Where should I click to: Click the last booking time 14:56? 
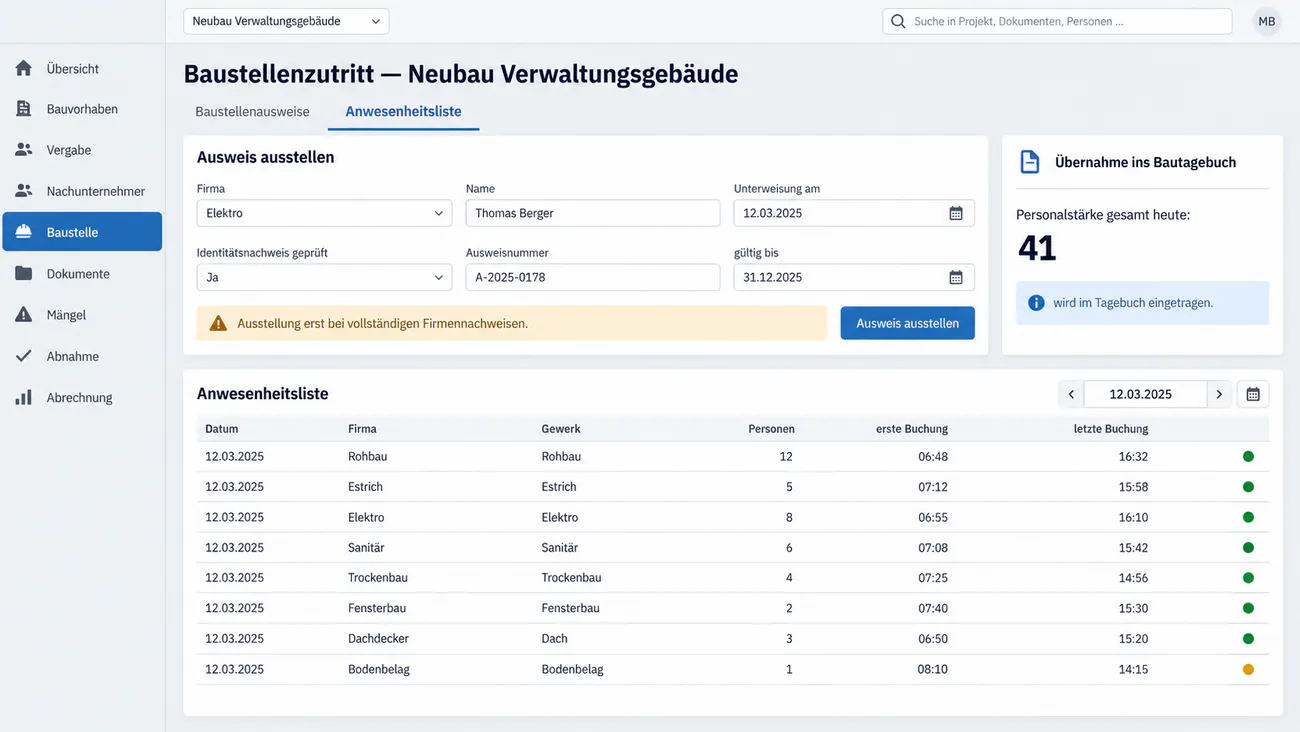pos(1133,578)
